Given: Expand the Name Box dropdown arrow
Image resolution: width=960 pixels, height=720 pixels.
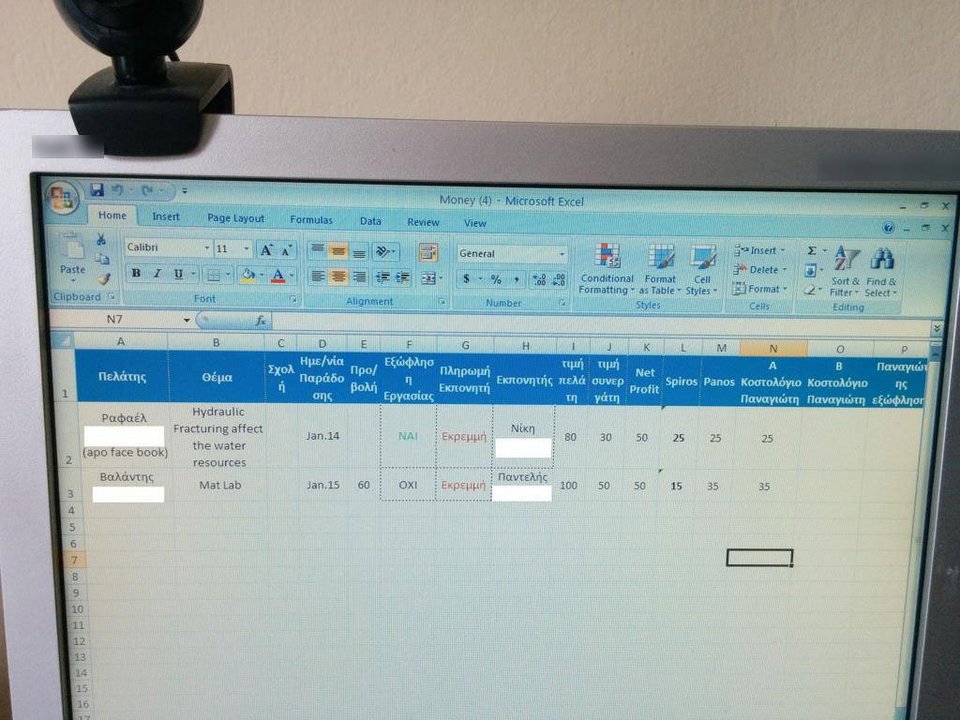Looking at the screenshot, I should coord(187,320).
